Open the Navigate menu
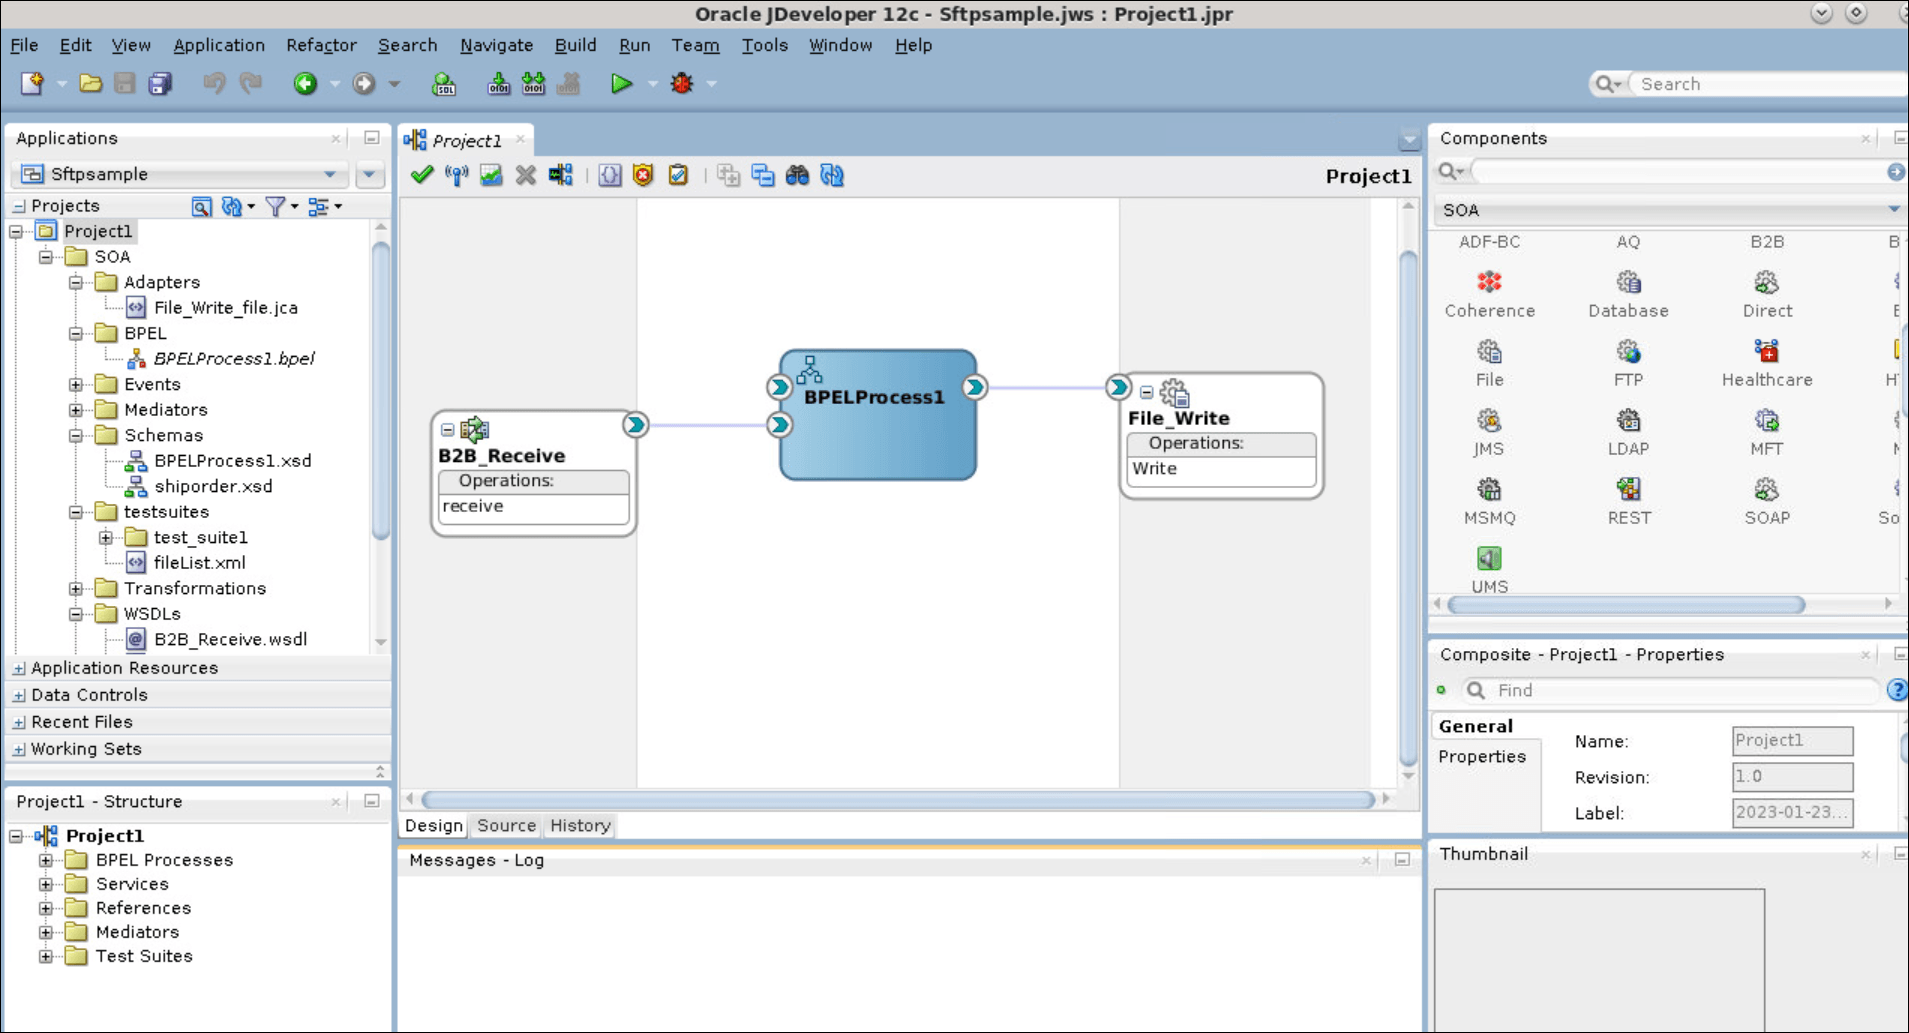This screenshot has width=1909, height=1033. (x=496, y=45)
